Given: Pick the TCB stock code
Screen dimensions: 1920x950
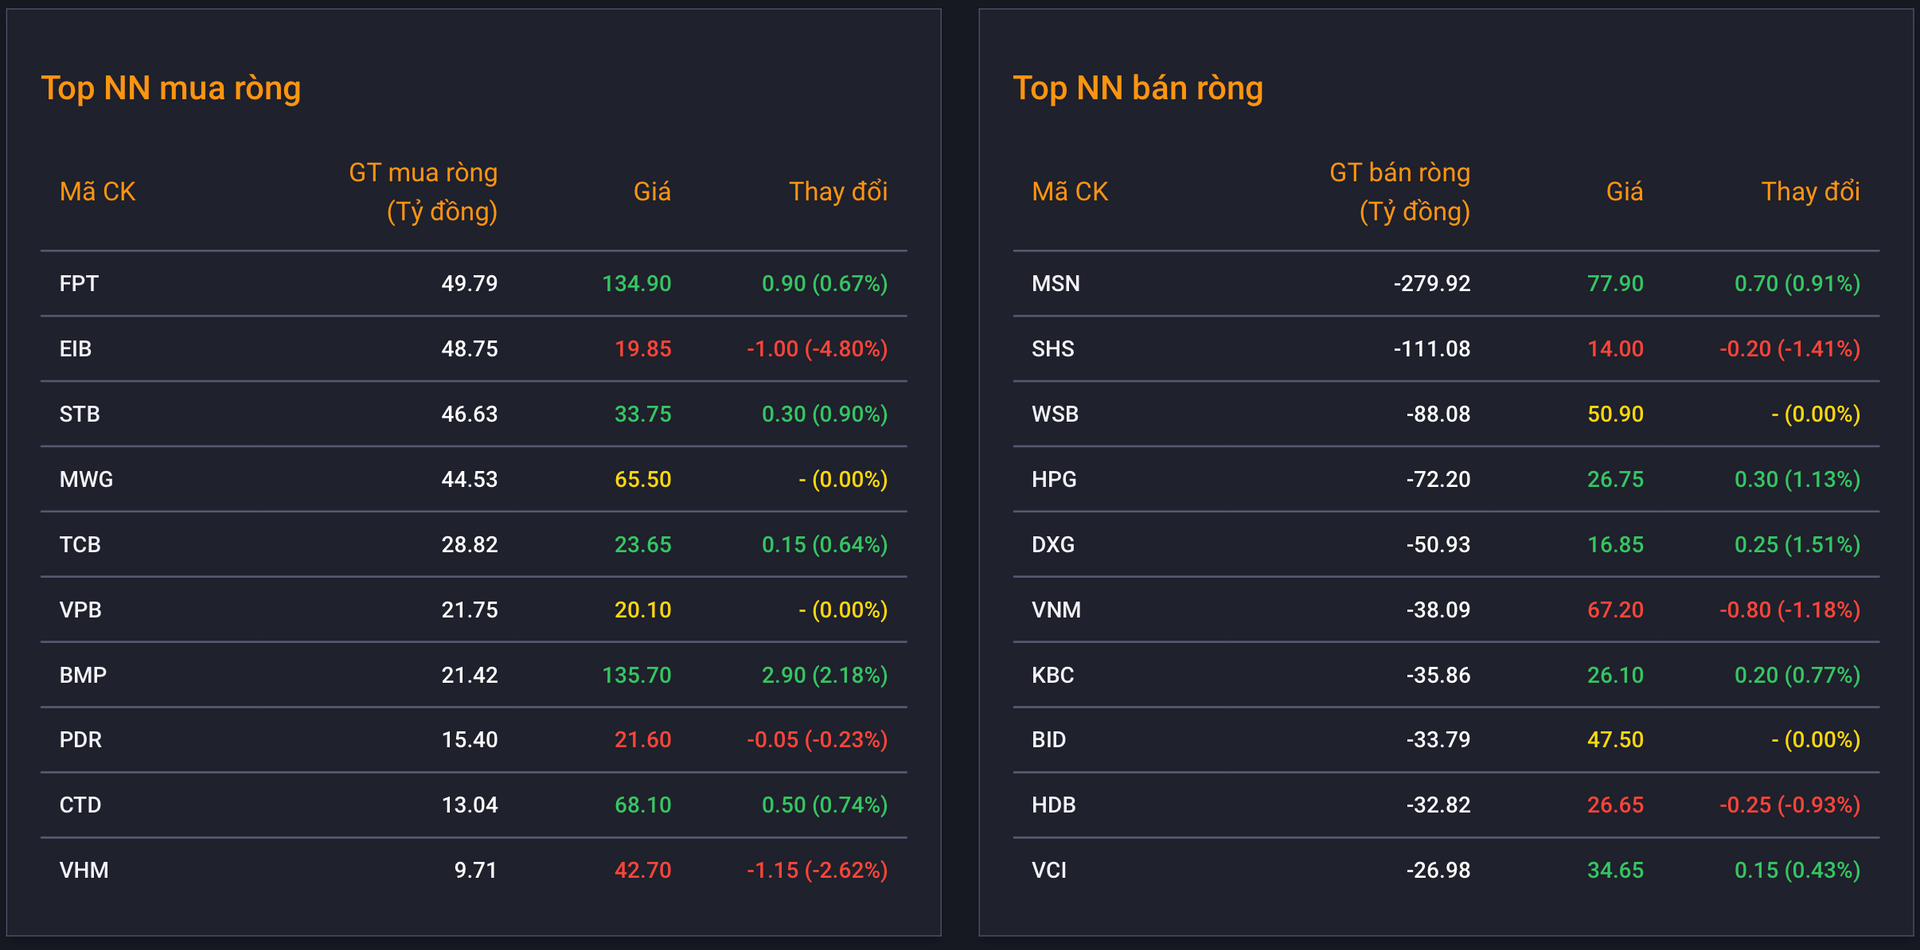Looking at the screenshot, I should tap(80, 545).
